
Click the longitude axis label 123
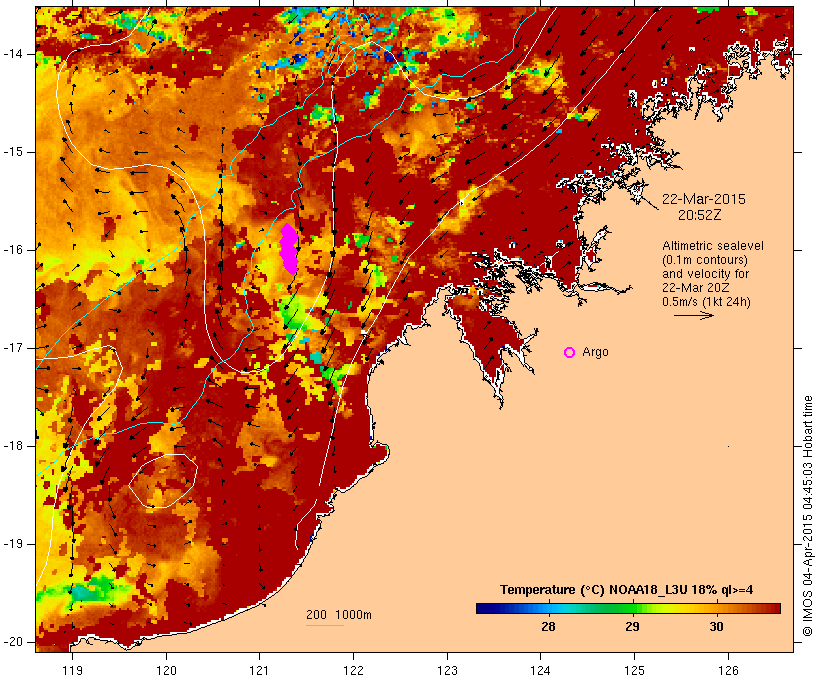(x=447, y=670)
